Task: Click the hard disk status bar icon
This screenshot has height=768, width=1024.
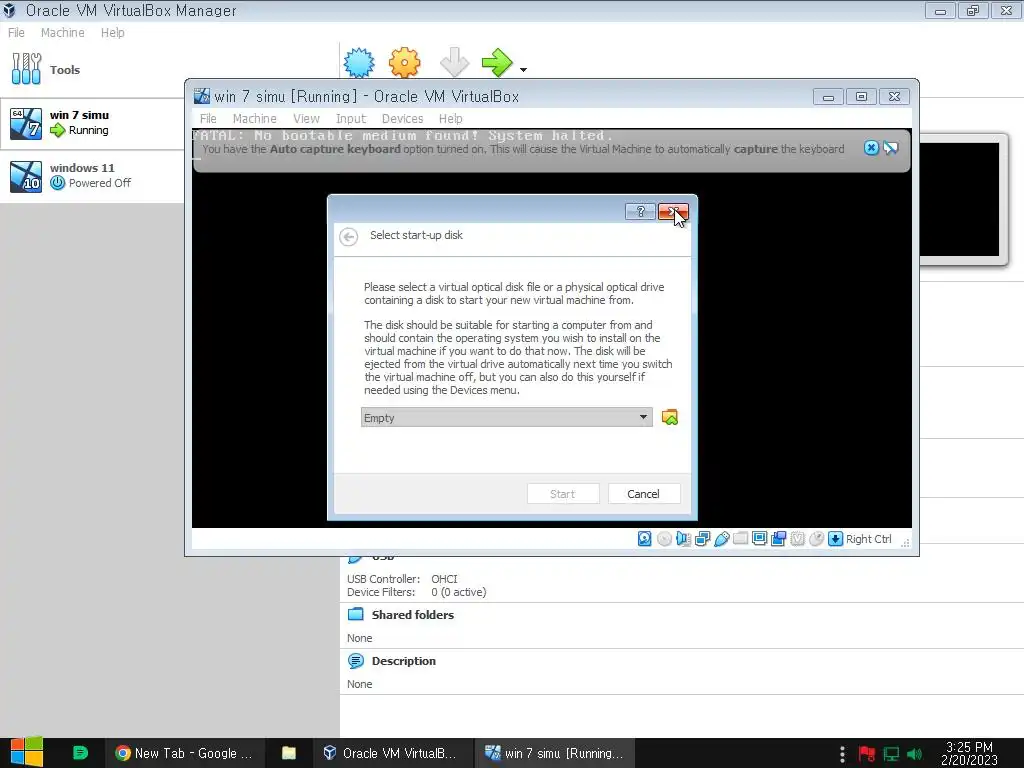Action: pyautogui.click(x=645, y=539)
